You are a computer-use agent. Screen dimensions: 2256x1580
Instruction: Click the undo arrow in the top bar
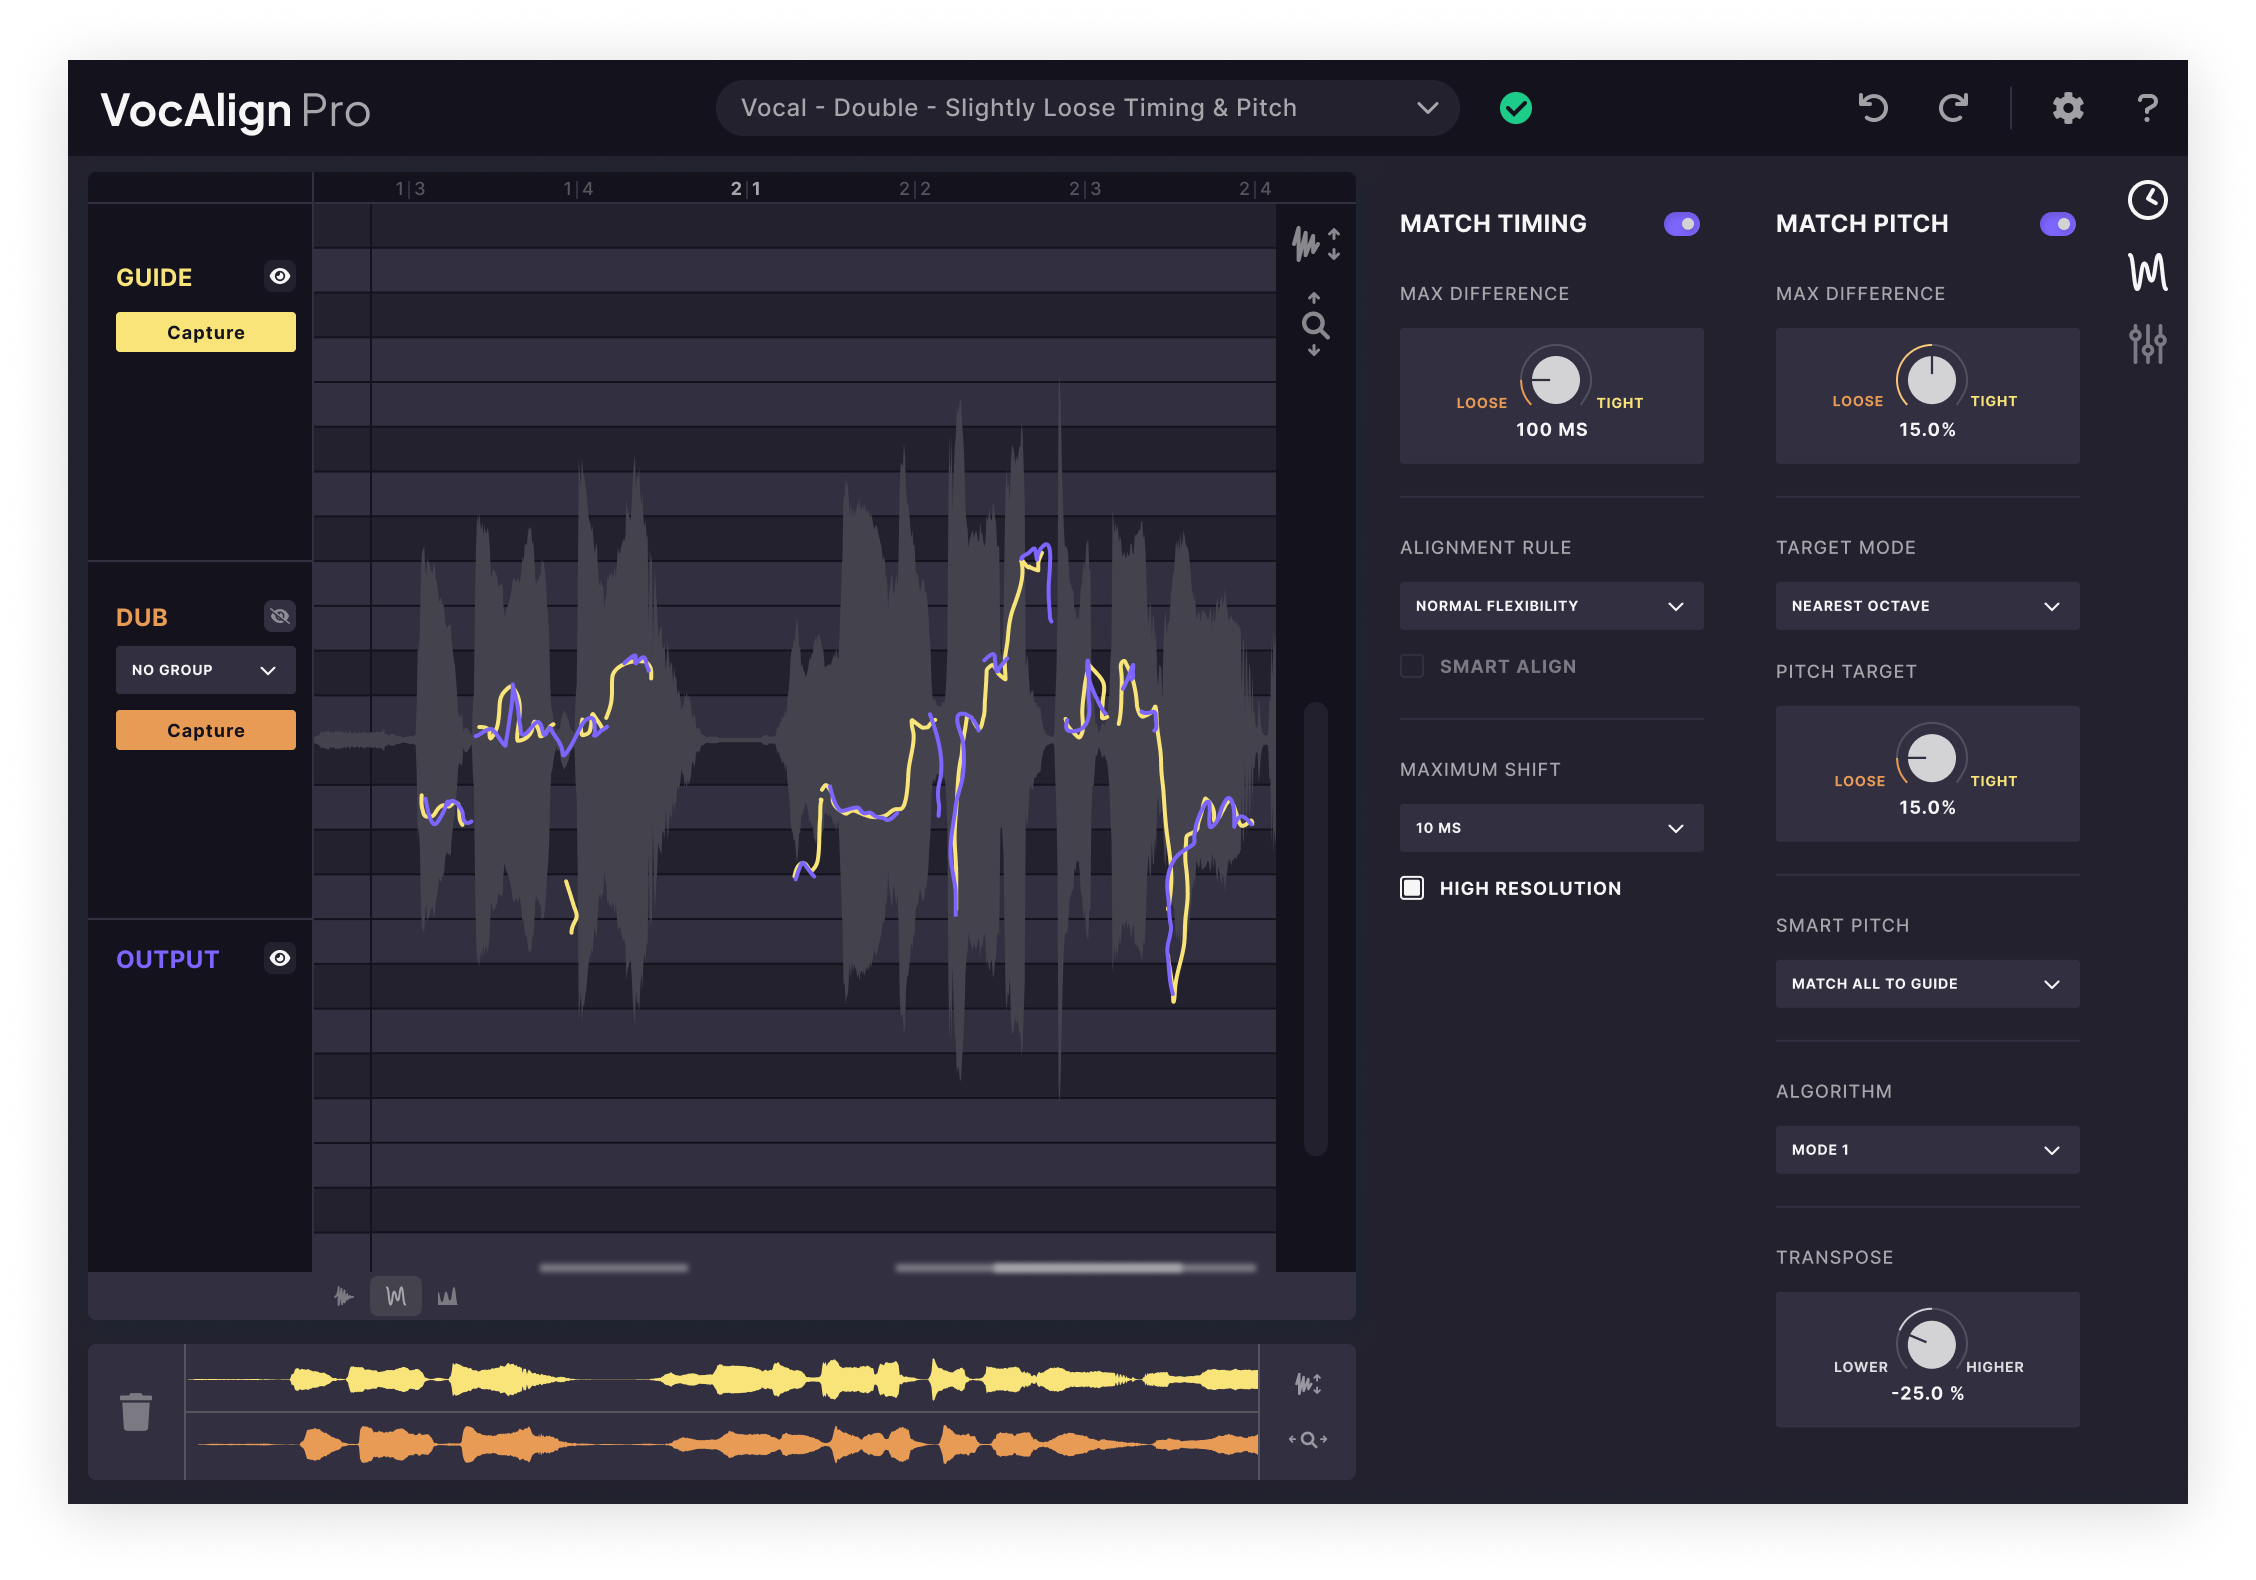tap(1872, 108)
